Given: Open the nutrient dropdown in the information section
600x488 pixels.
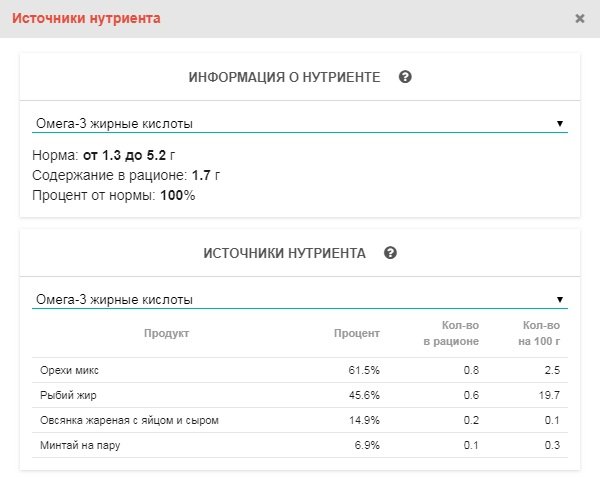Looking at the screenshot, I should pyautogui.click(x=299, y=124).
